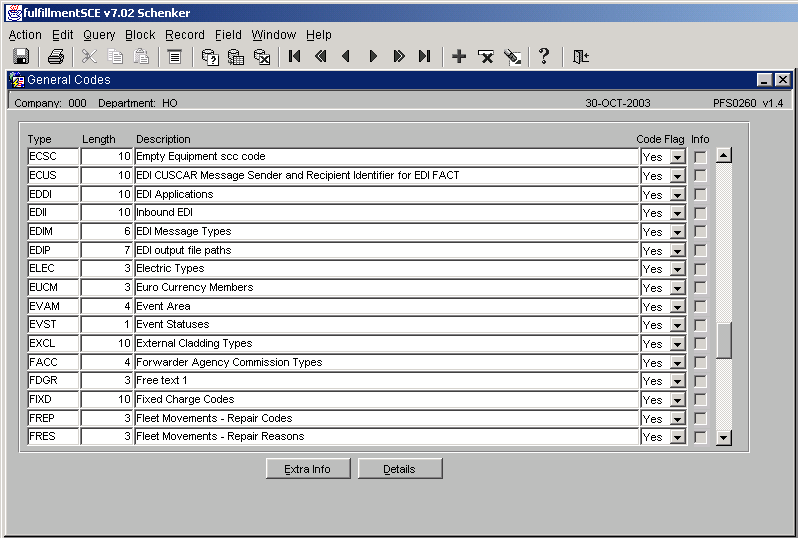
Task: Open Code Flag dropdown for FDGR row
Action: pos(677,381)
